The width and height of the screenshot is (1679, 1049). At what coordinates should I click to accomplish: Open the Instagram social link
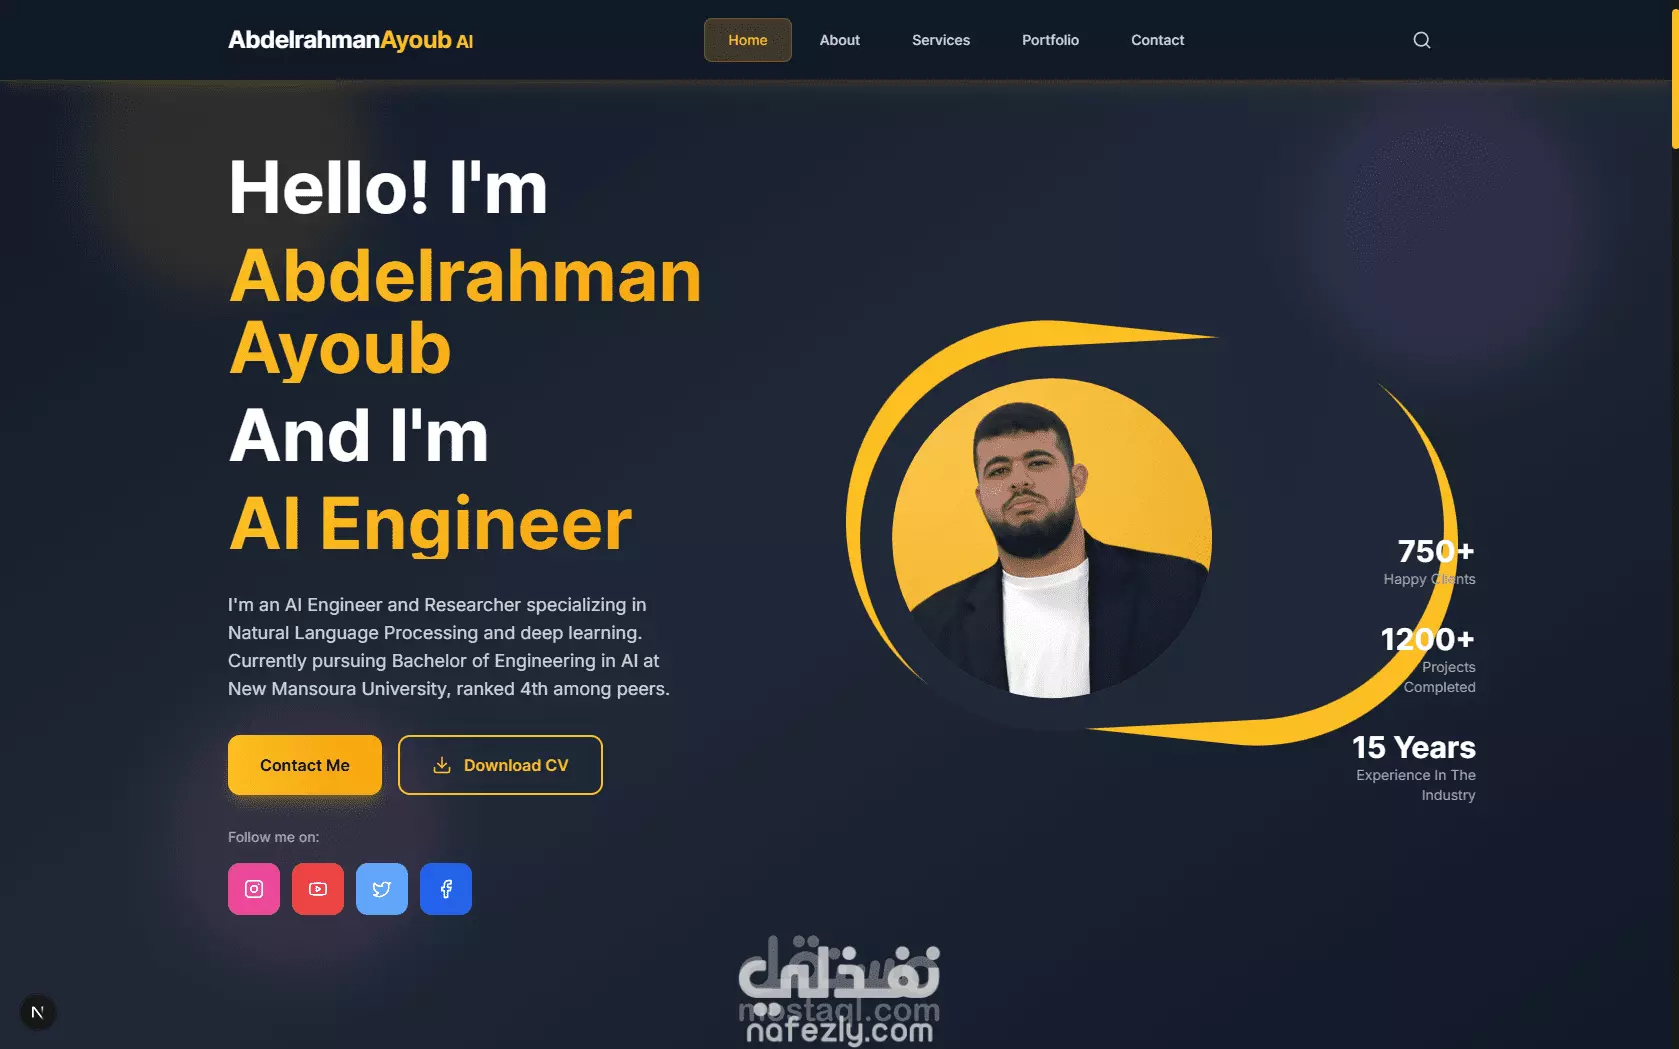[254, 889]
